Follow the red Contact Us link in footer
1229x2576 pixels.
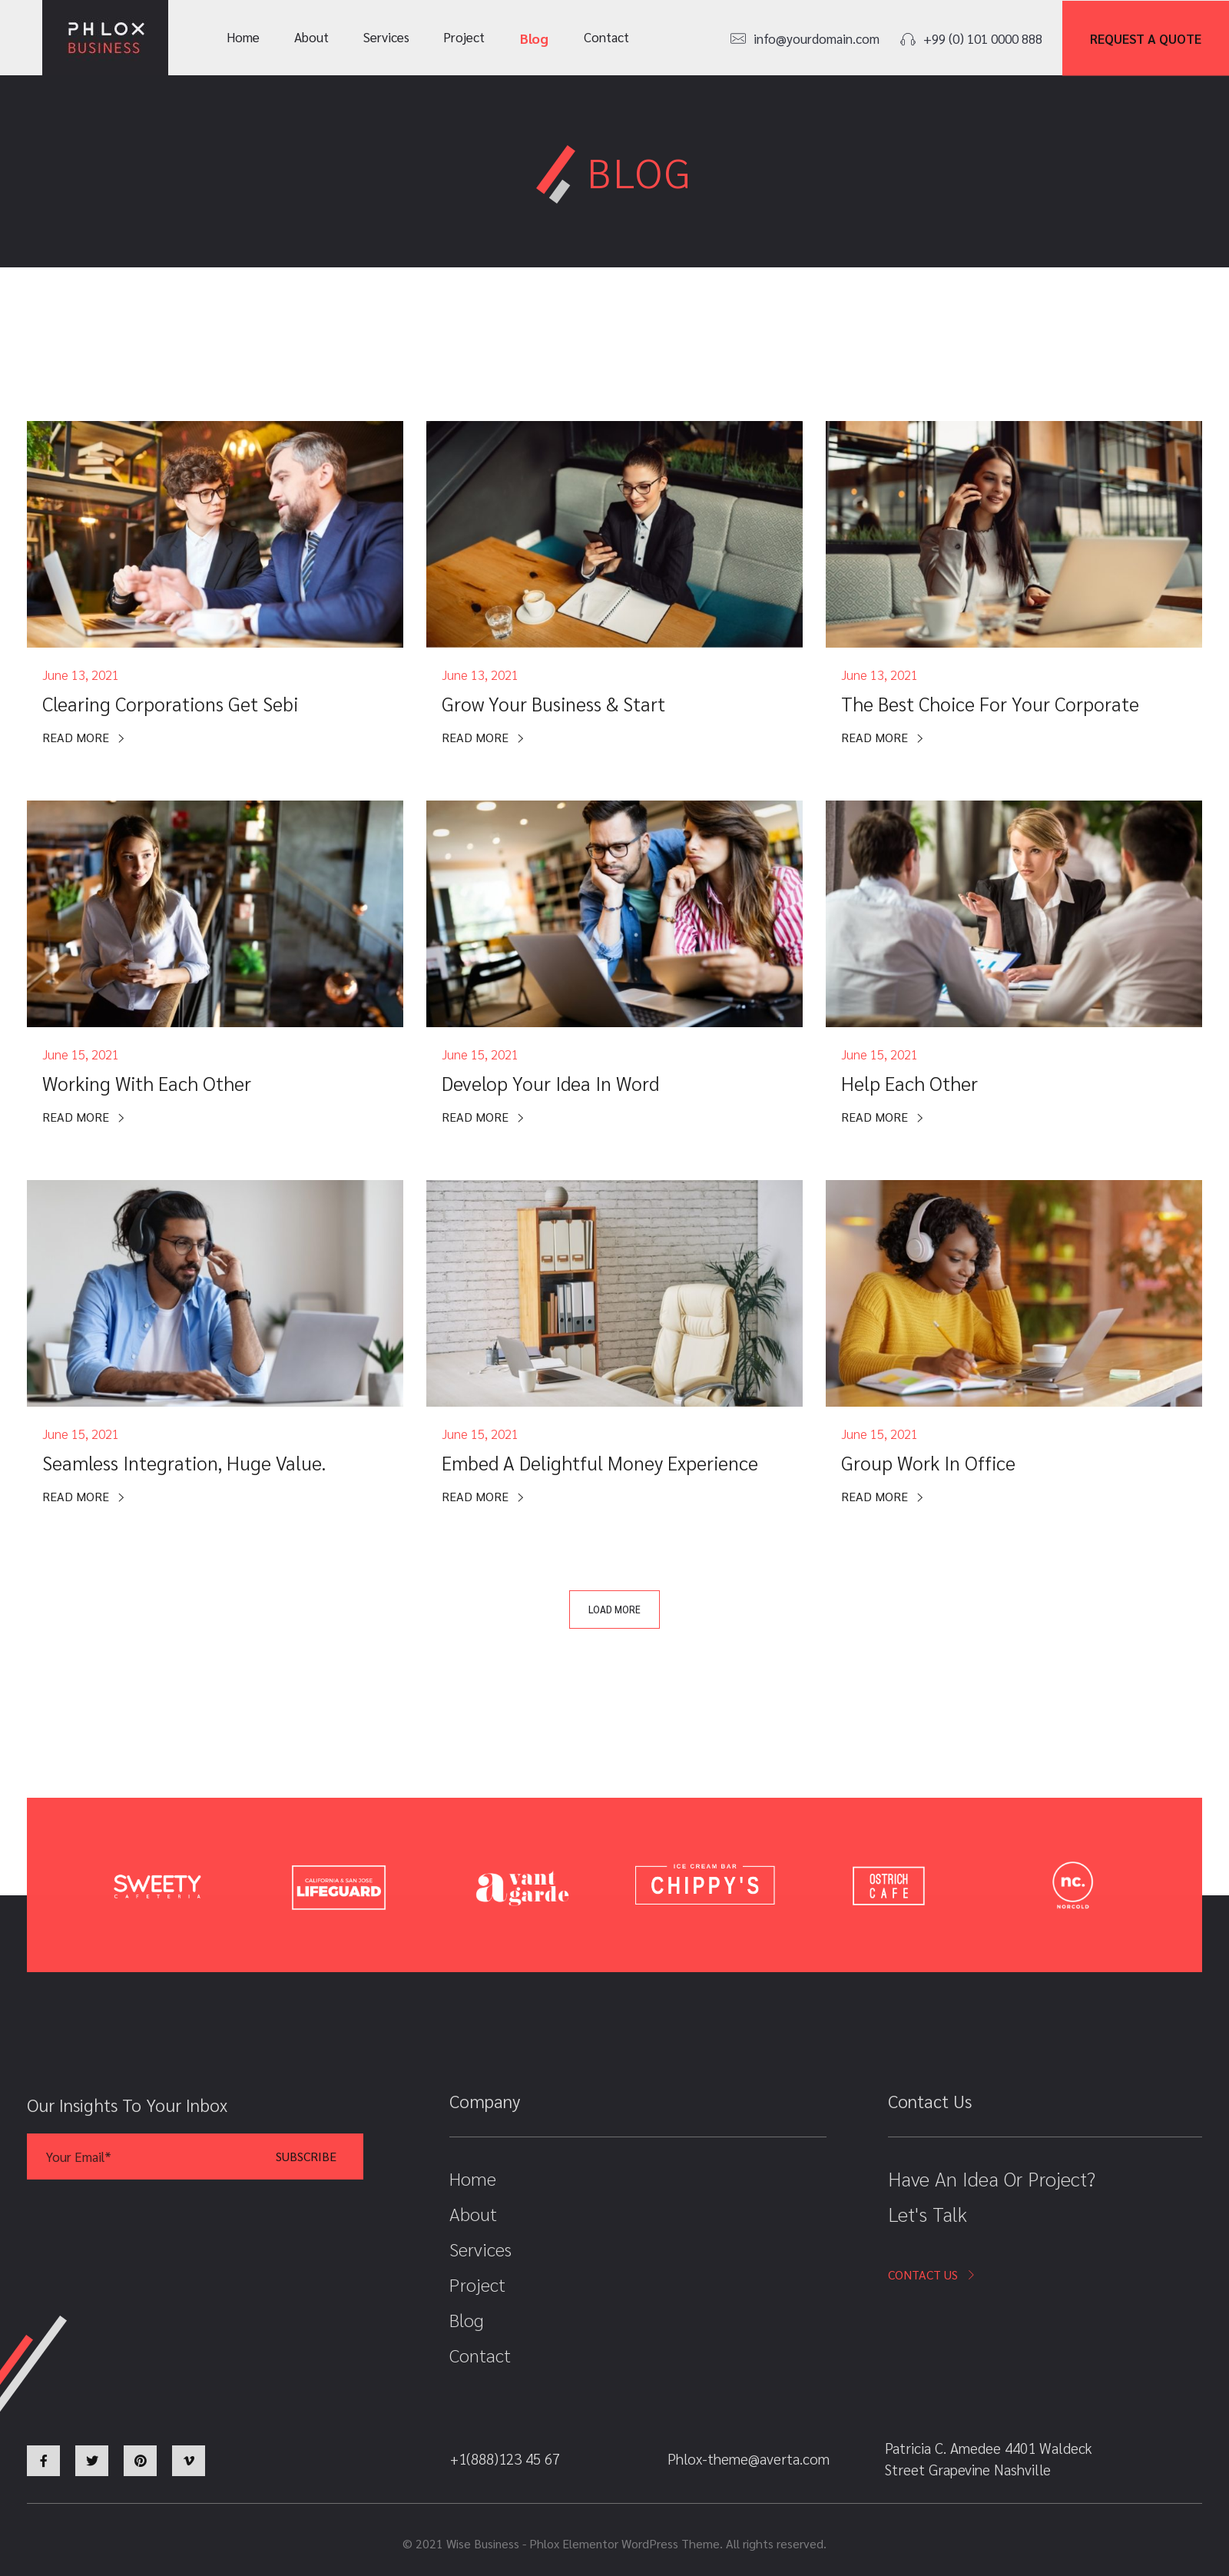coord(930,2275)
